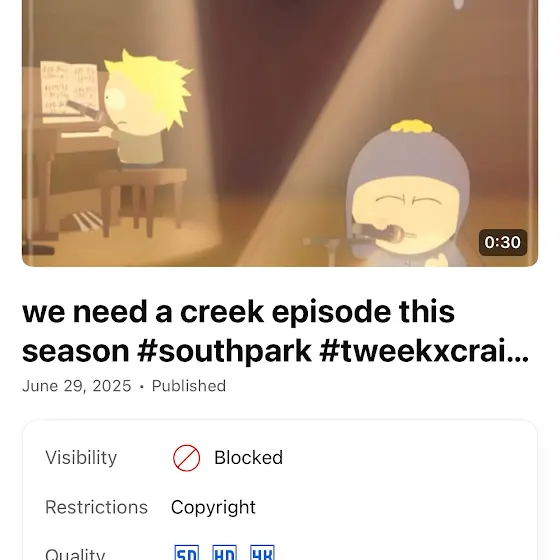Open the South Park video thumbnail

[280, 133]
